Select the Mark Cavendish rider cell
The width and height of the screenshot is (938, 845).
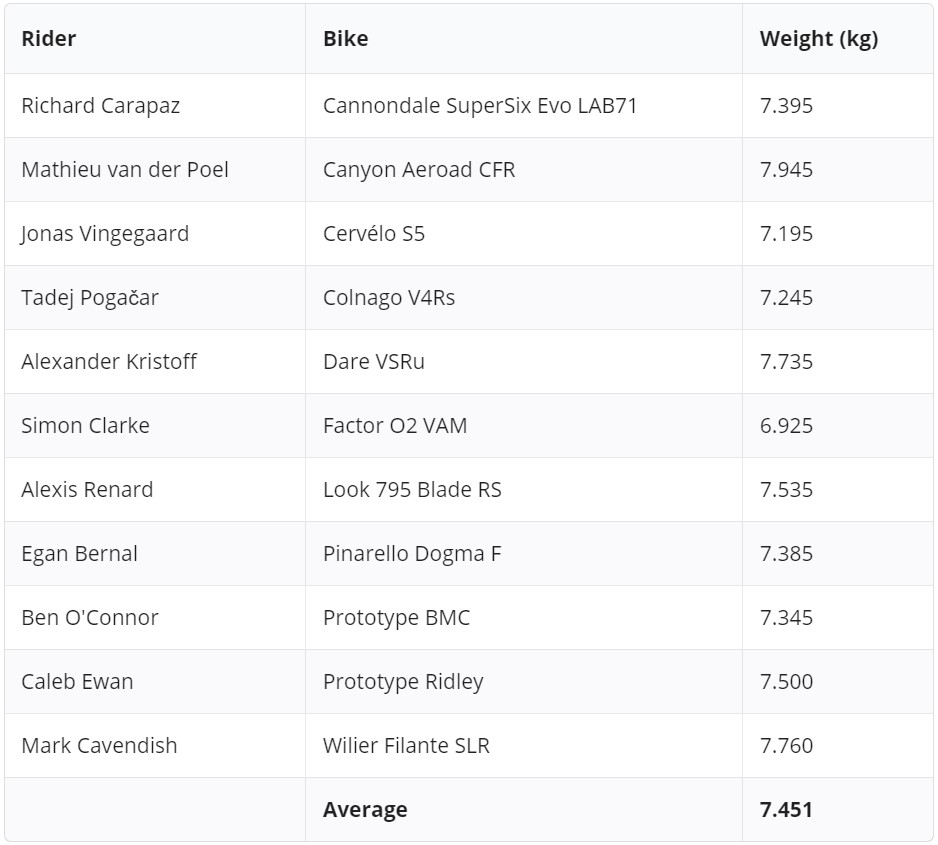(99, 746)
